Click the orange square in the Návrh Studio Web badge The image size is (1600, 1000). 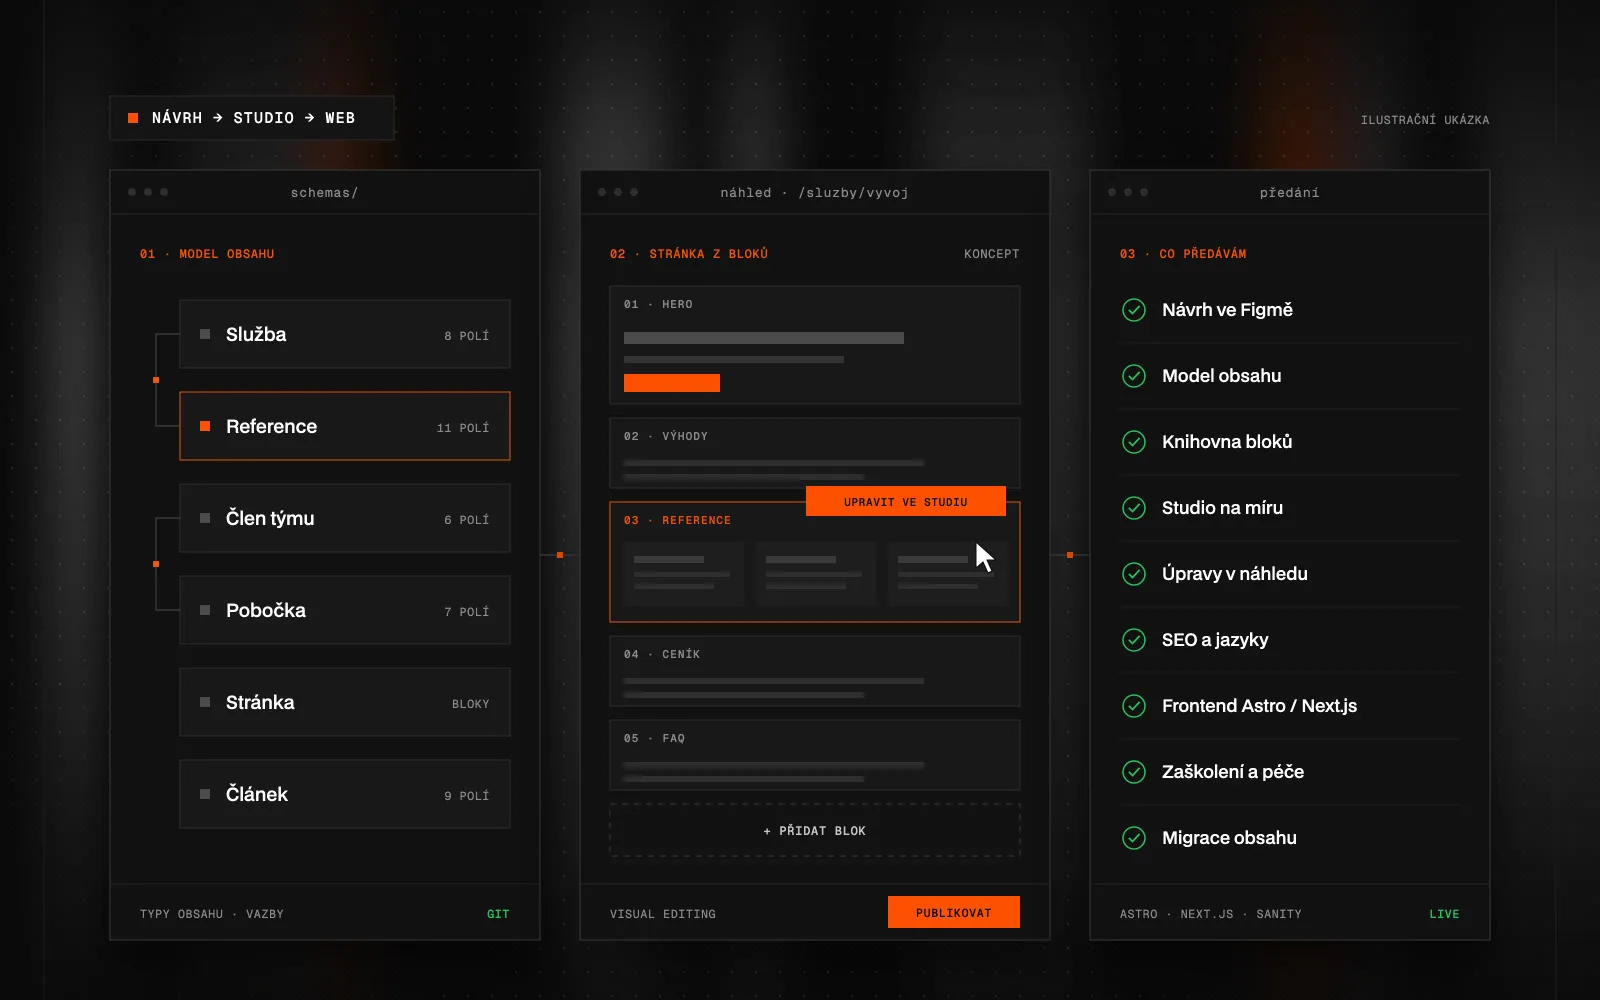[x=133, y=118]
